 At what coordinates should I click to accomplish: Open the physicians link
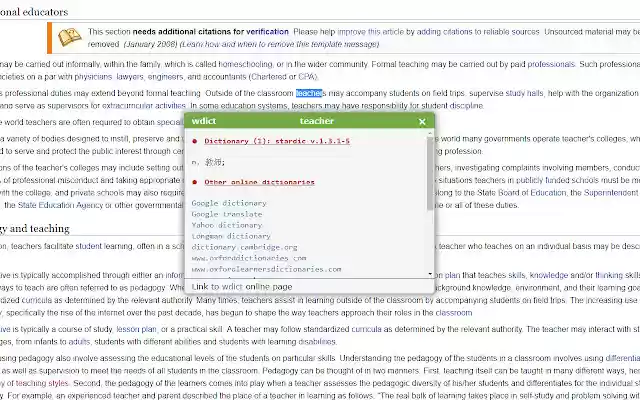[x=93, y=77]
